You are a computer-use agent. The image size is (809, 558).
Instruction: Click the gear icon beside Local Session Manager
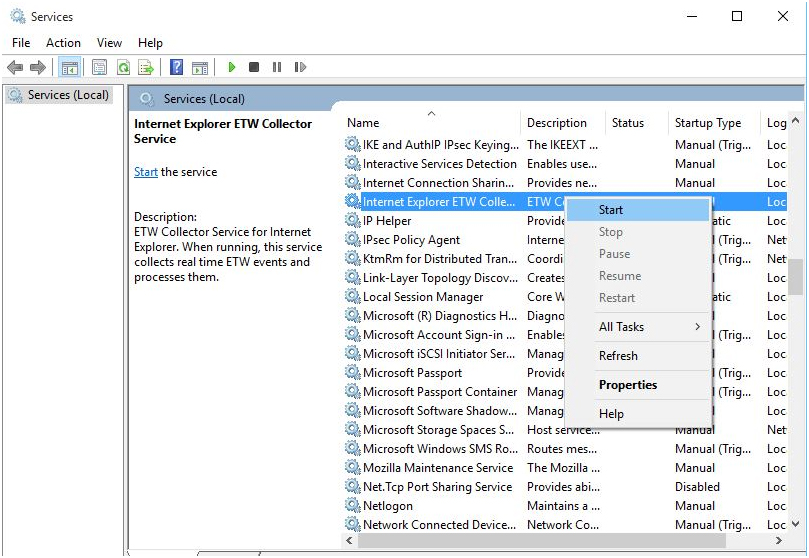(352, 297)
